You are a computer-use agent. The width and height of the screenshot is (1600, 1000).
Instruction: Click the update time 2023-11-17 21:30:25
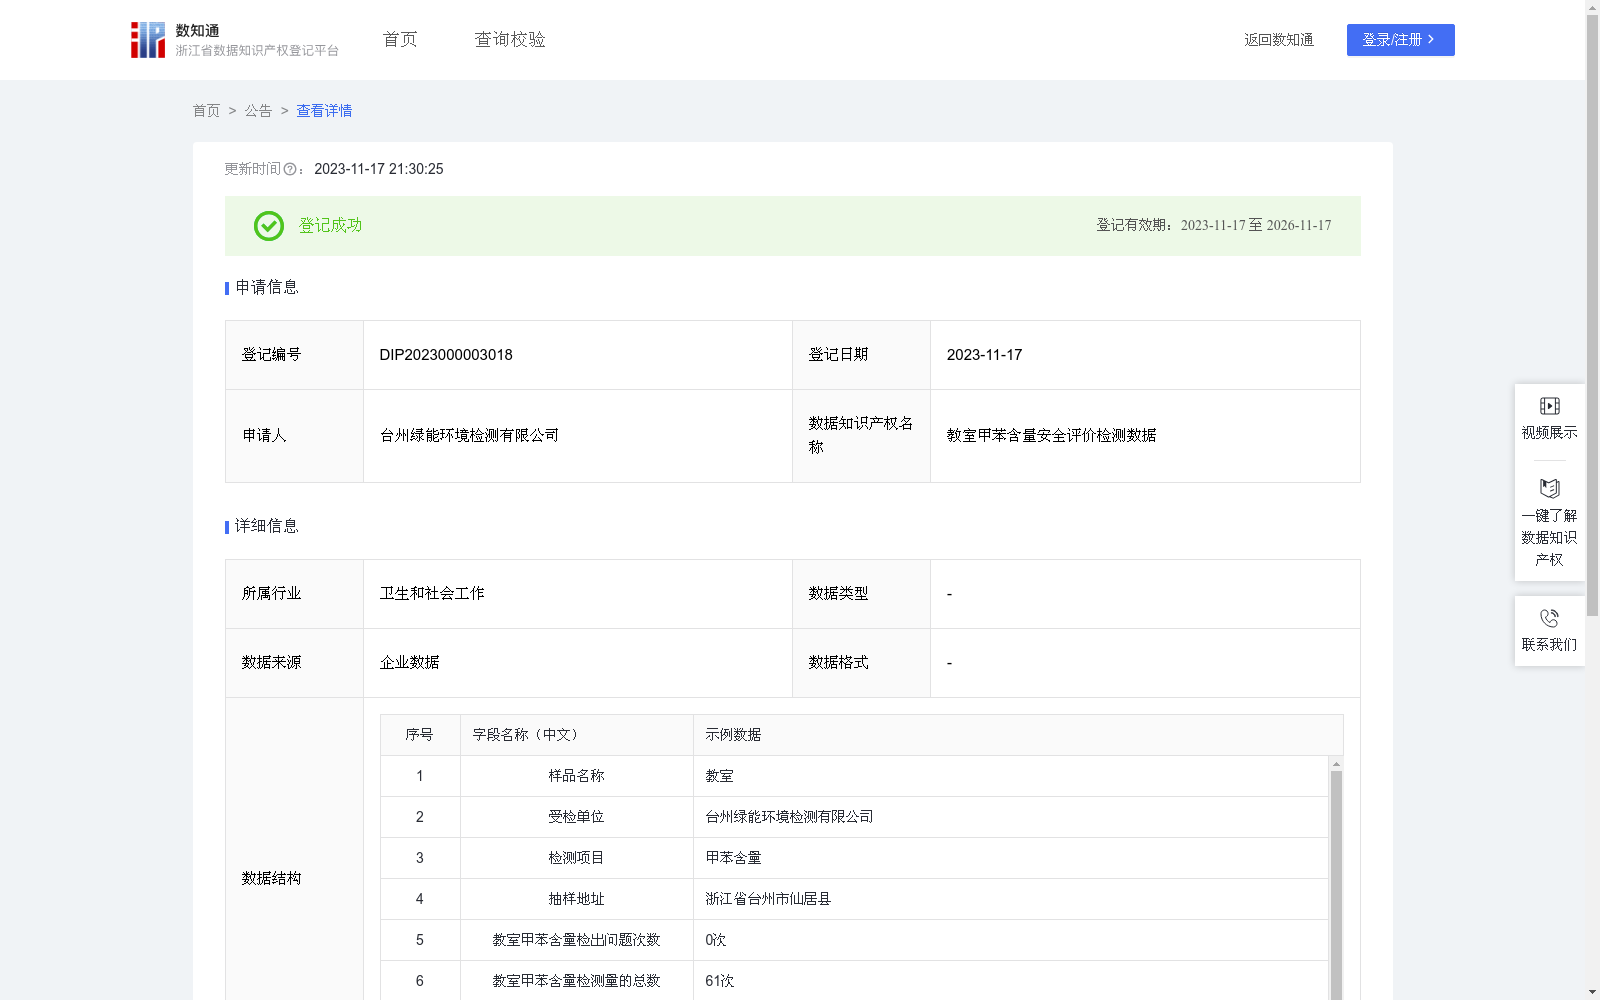coord(379,170)
